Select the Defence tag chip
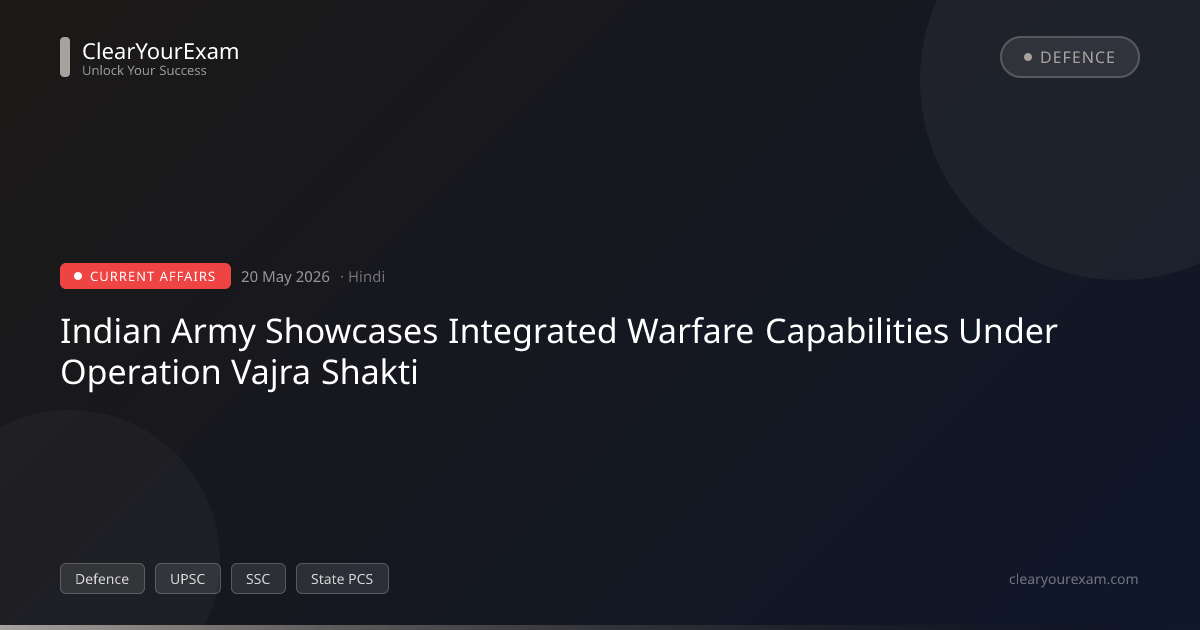Screen dimensions: 1200x630 click(102, 579)
